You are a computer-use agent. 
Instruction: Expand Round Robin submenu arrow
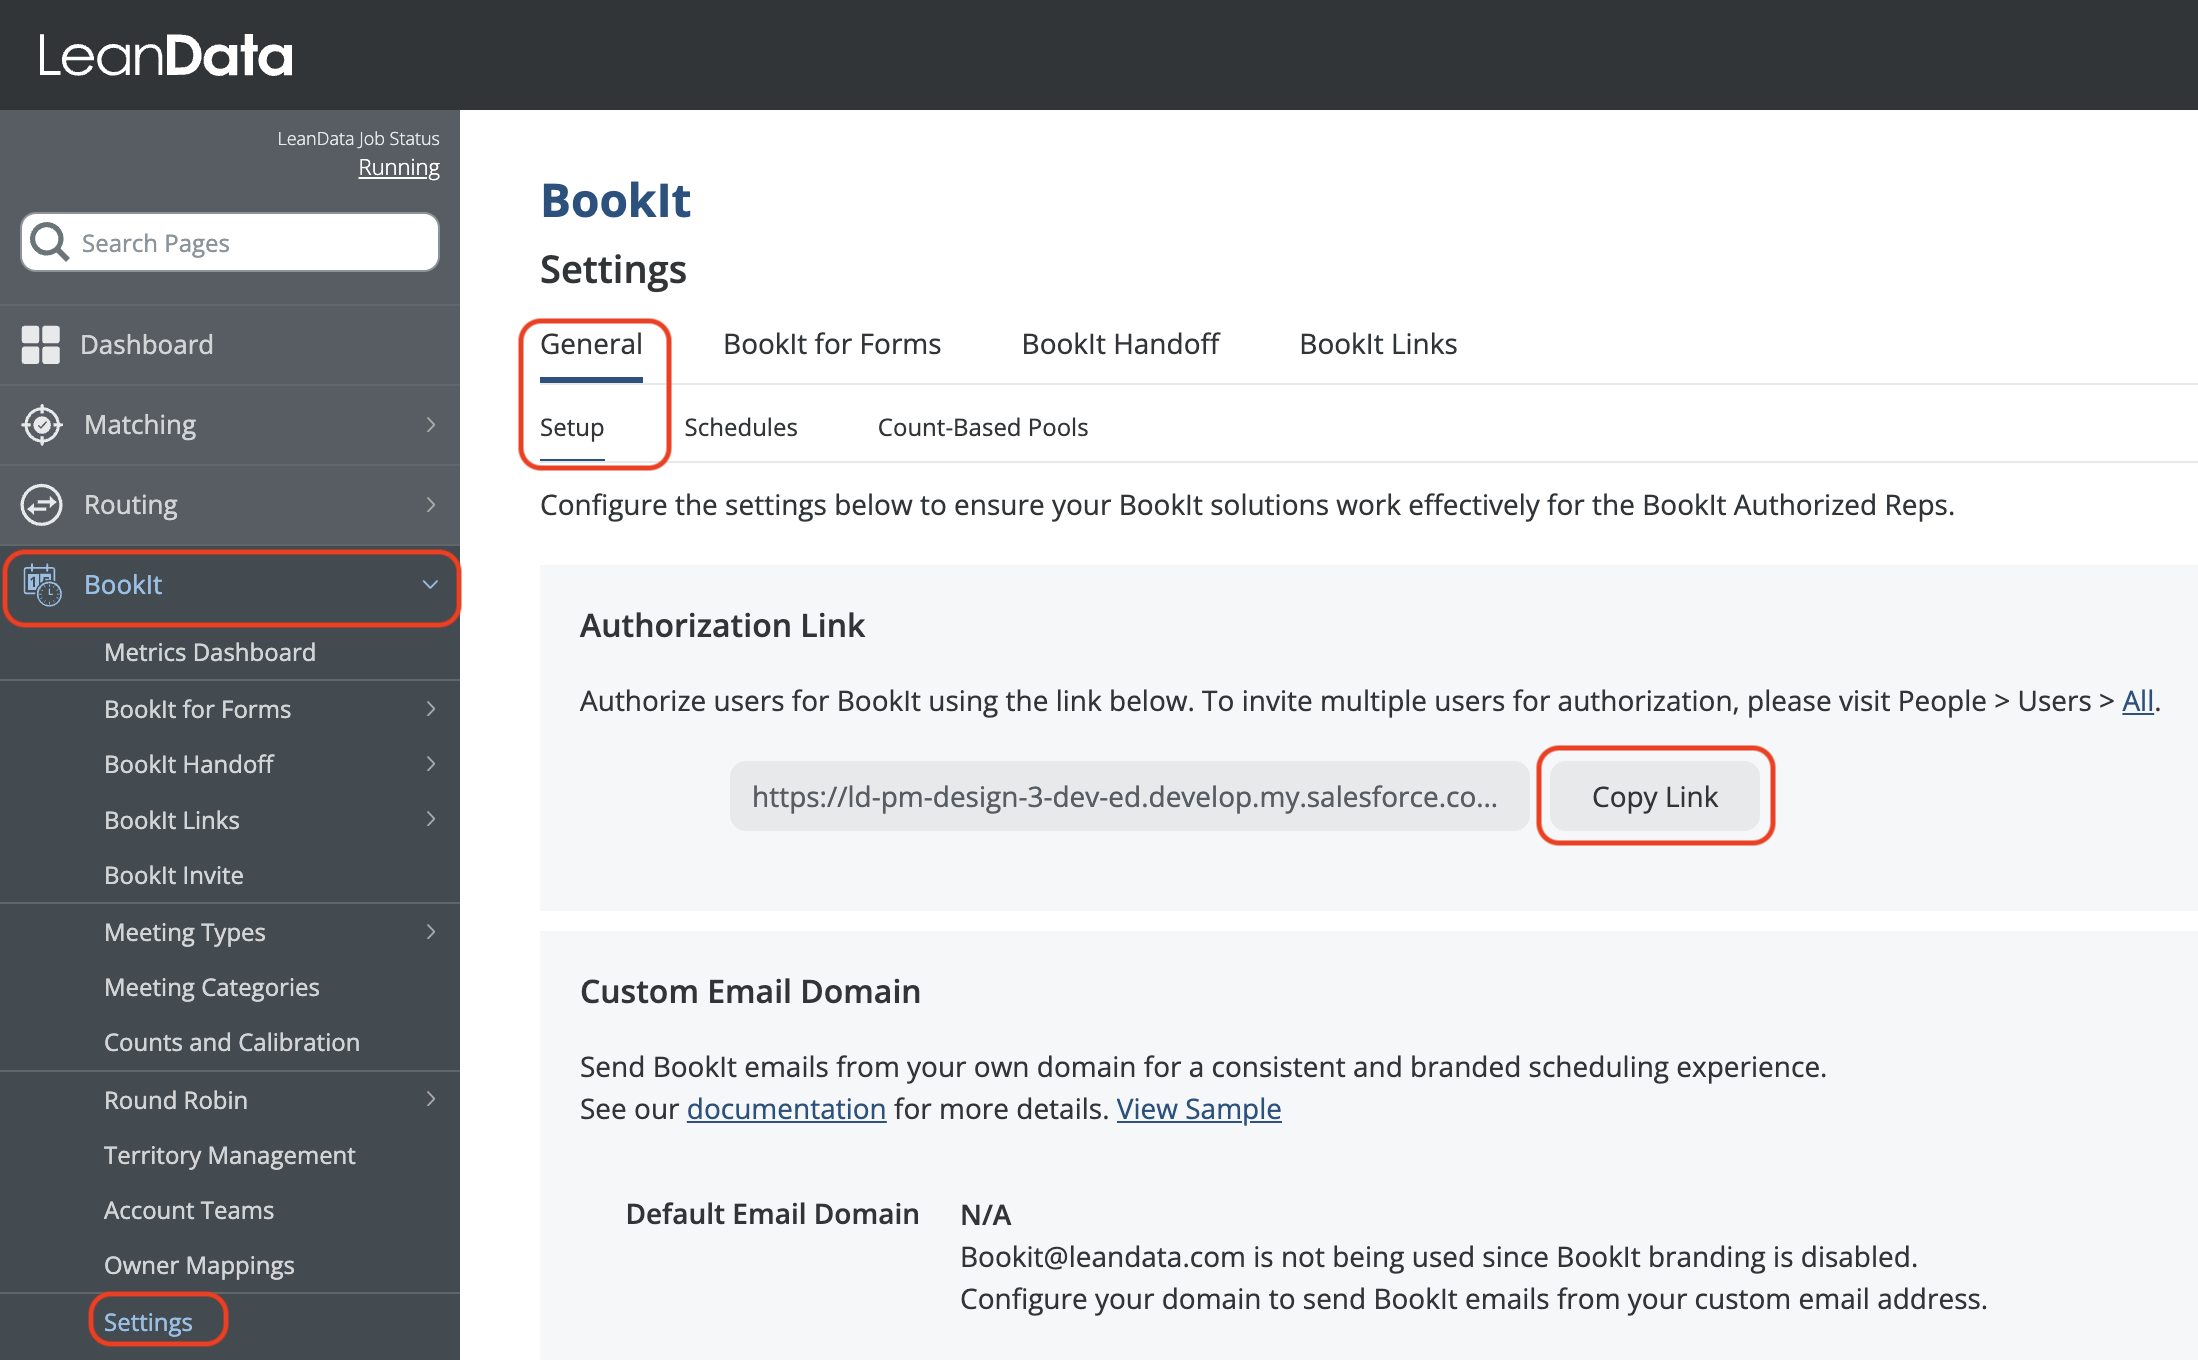pos(431,1099)
